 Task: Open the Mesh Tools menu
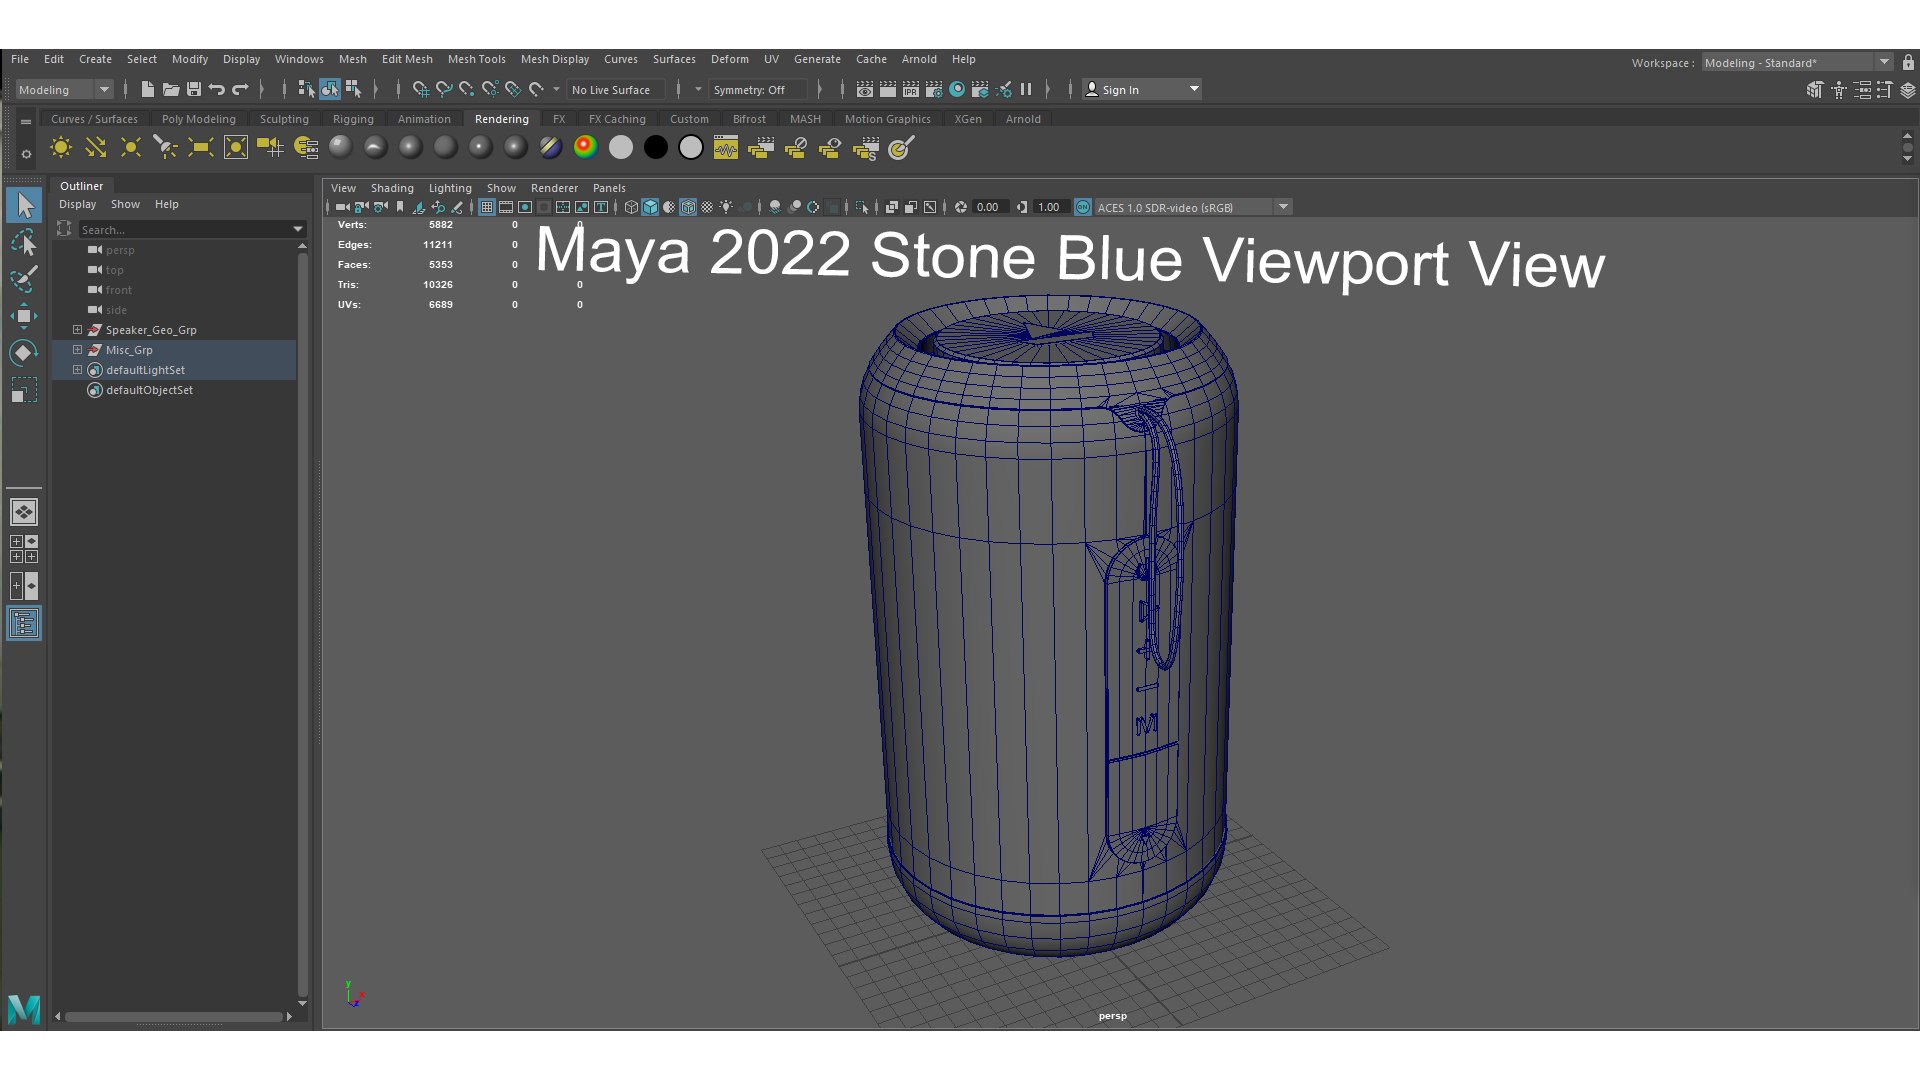pyautogui.click(x=476, y=59)
